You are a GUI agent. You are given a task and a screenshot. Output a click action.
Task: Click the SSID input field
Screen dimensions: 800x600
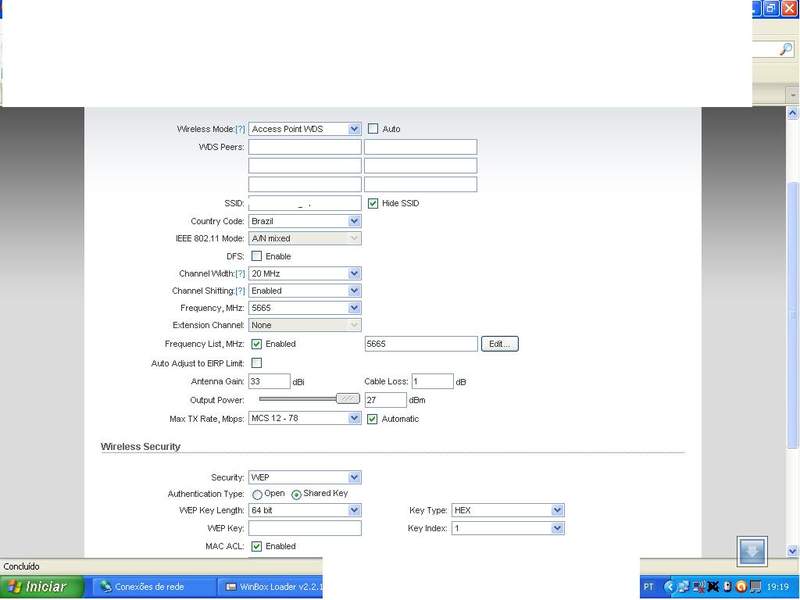coord(305,203)
